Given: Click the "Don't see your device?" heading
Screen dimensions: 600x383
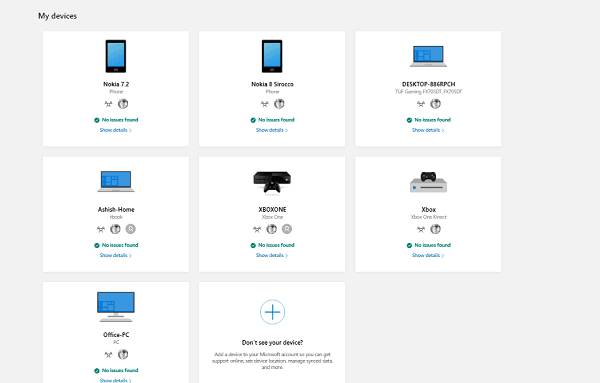Looking at the screenshot, I should 272,342.
